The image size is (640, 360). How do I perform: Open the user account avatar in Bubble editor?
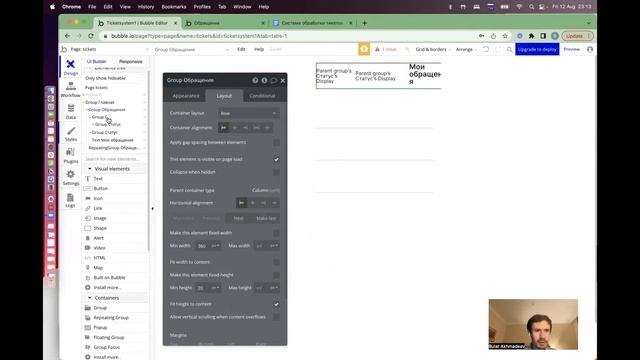(590, 49)
